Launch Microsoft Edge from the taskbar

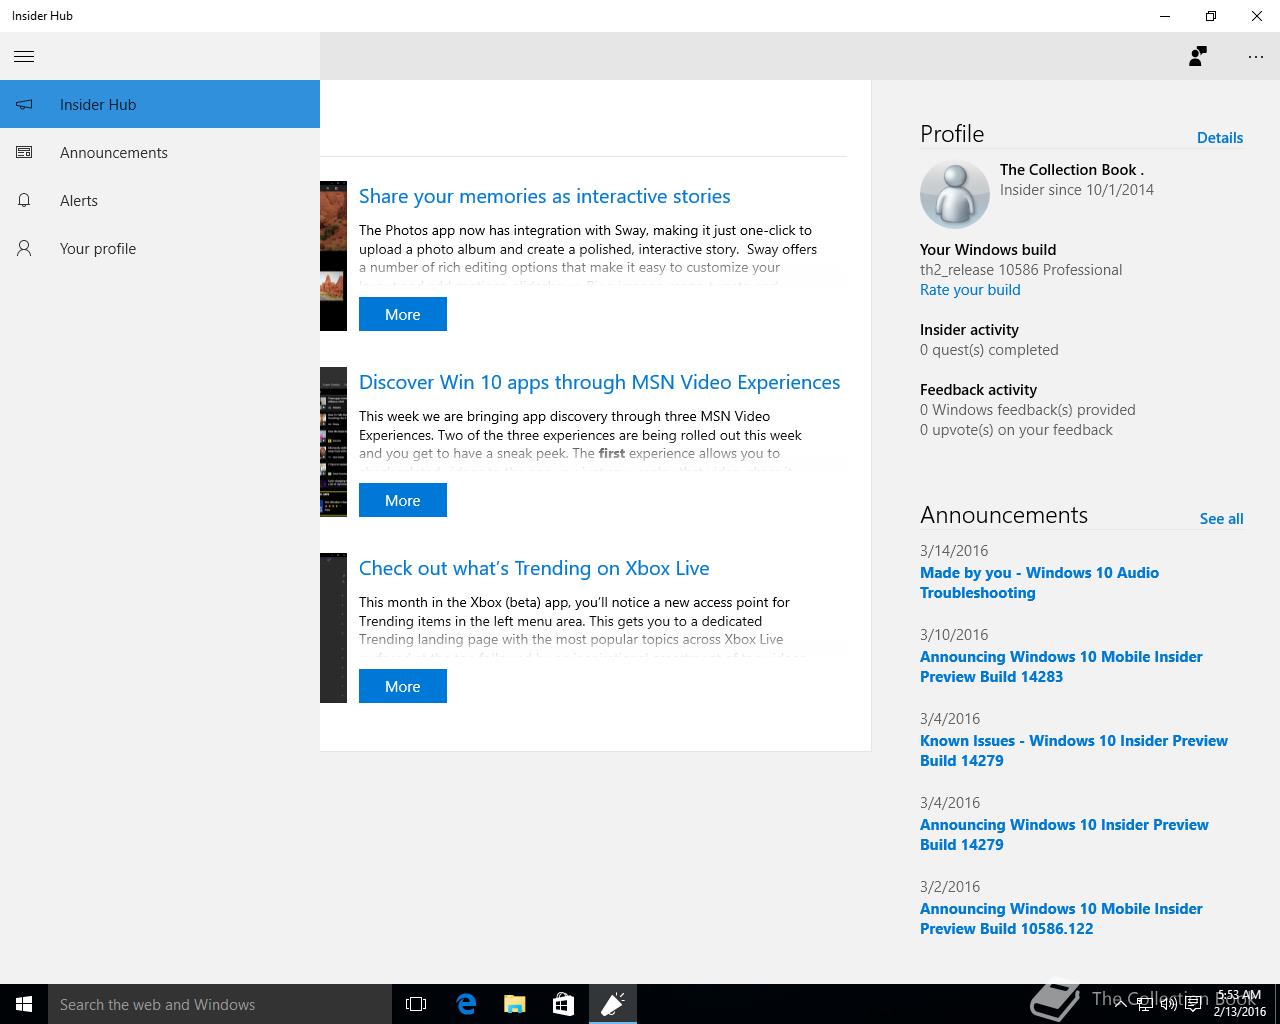click(x=466, y=1004)
